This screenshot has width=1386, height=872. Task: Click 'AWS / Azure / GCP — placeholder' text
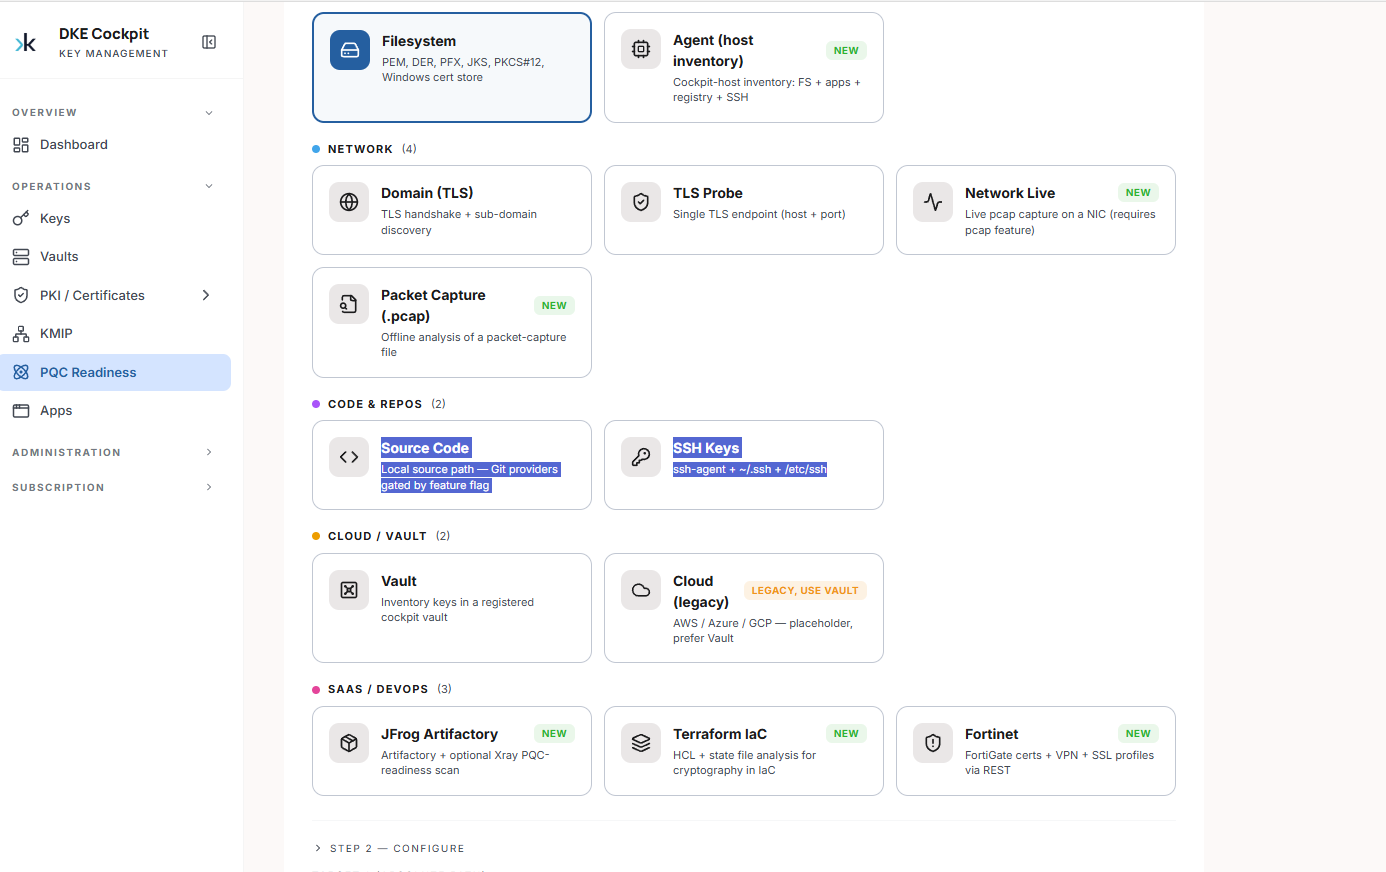[763, 631]
